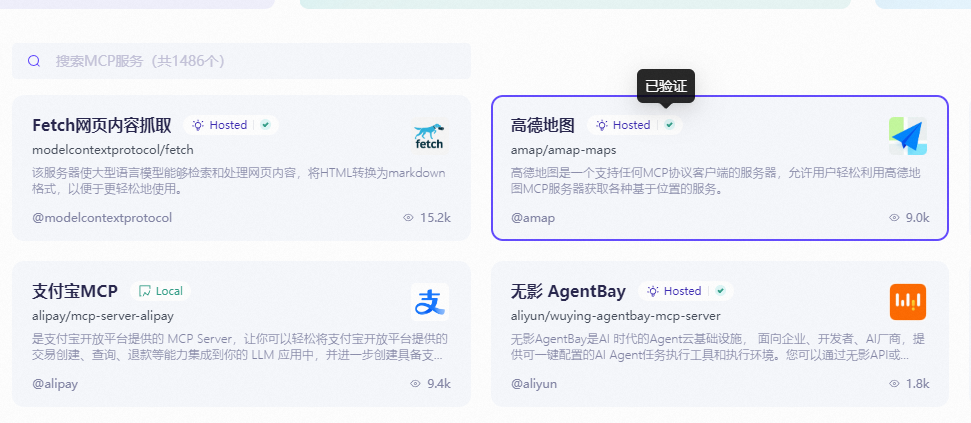The image size is (971, 423).
Task: Click the Local label on 支付宝MCP card
Action: (x=169, y=291)
